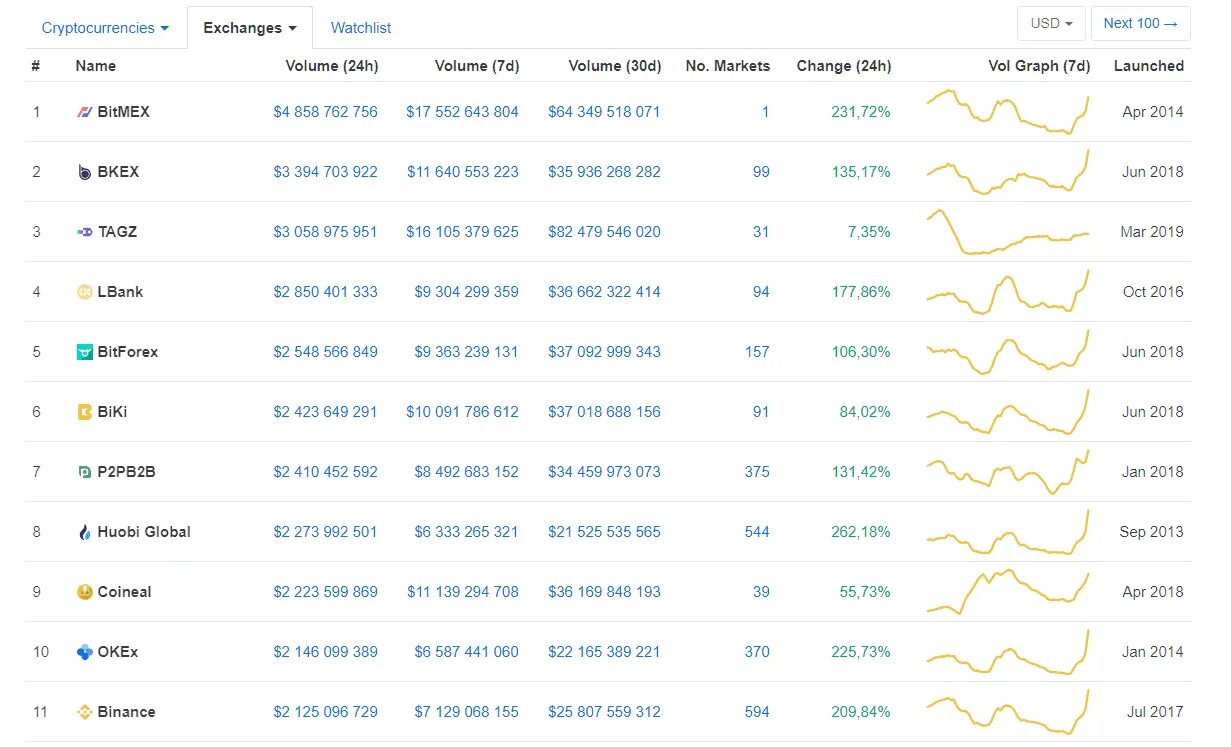Image resolution: width=1231 pixels, height=747 pixels.
Task: Open the BitForex exchange name link
Action: coord(128,352)
